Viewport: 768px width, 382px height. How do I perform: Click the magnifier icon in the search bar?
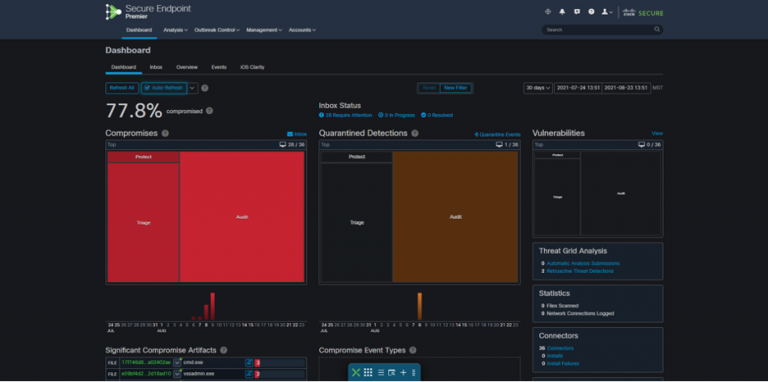click(657, 29)
